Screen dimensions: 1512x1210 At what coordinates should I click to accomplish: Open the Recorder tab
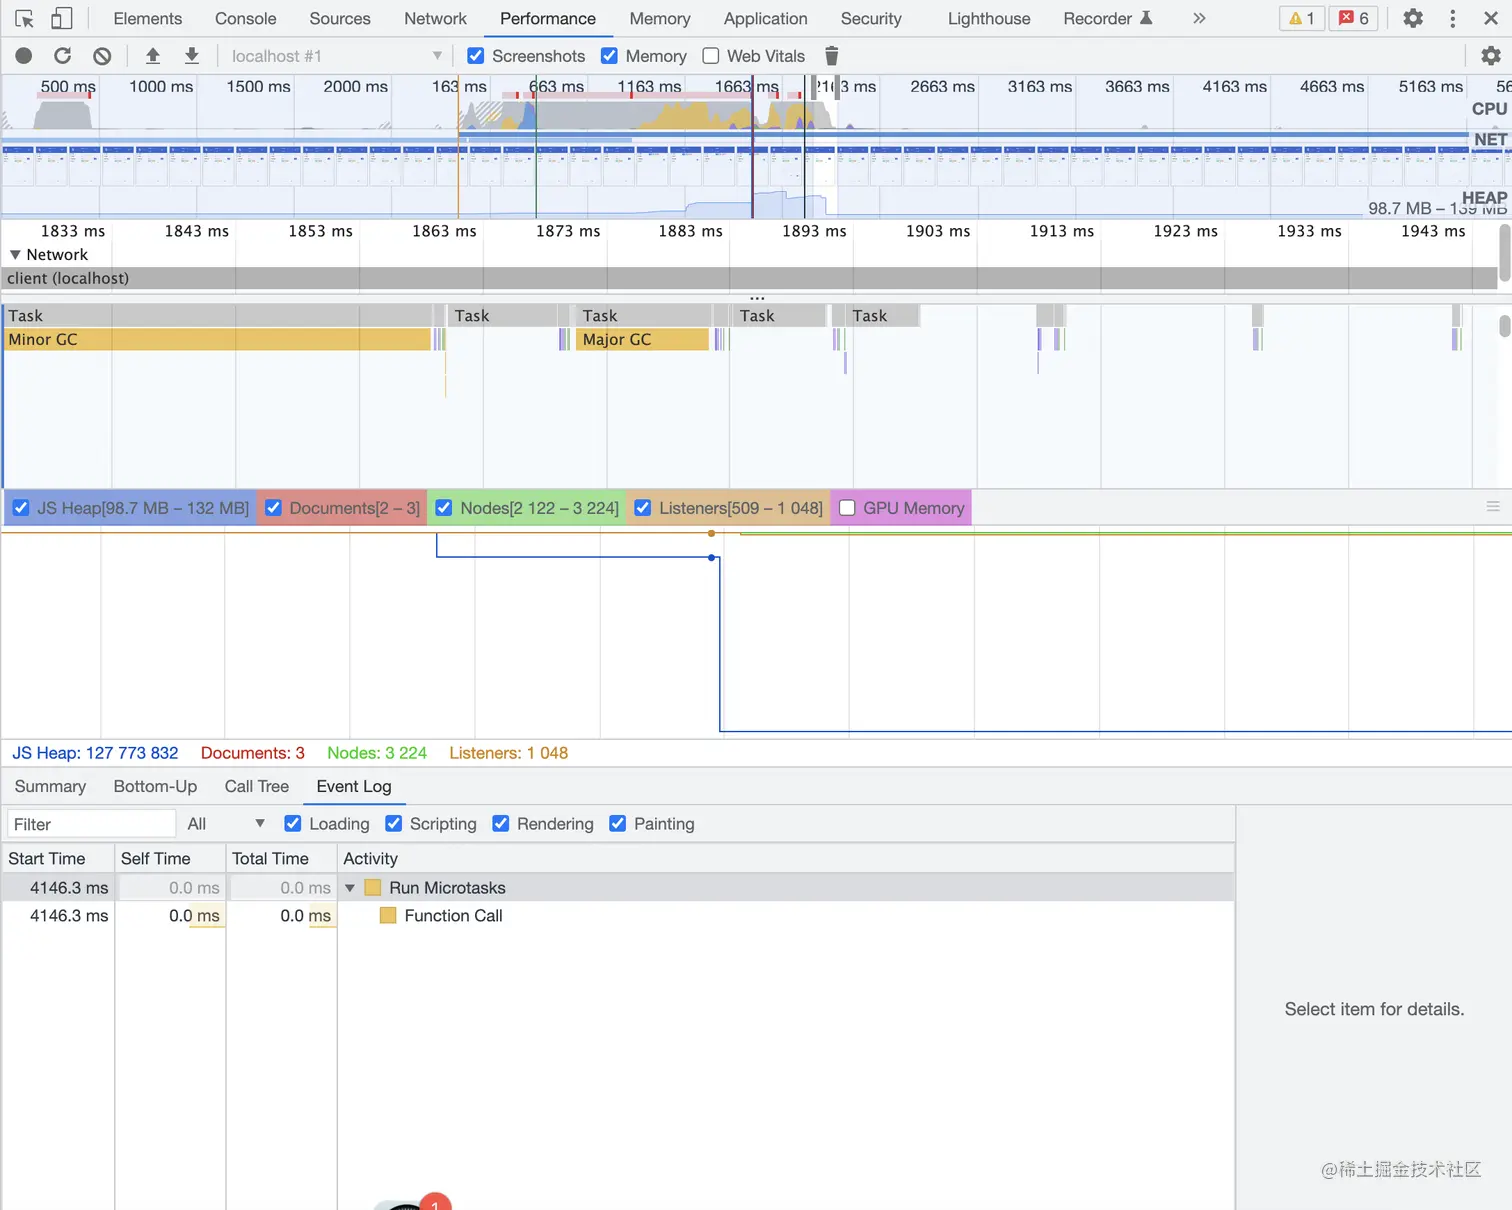tap(1107, 18)
